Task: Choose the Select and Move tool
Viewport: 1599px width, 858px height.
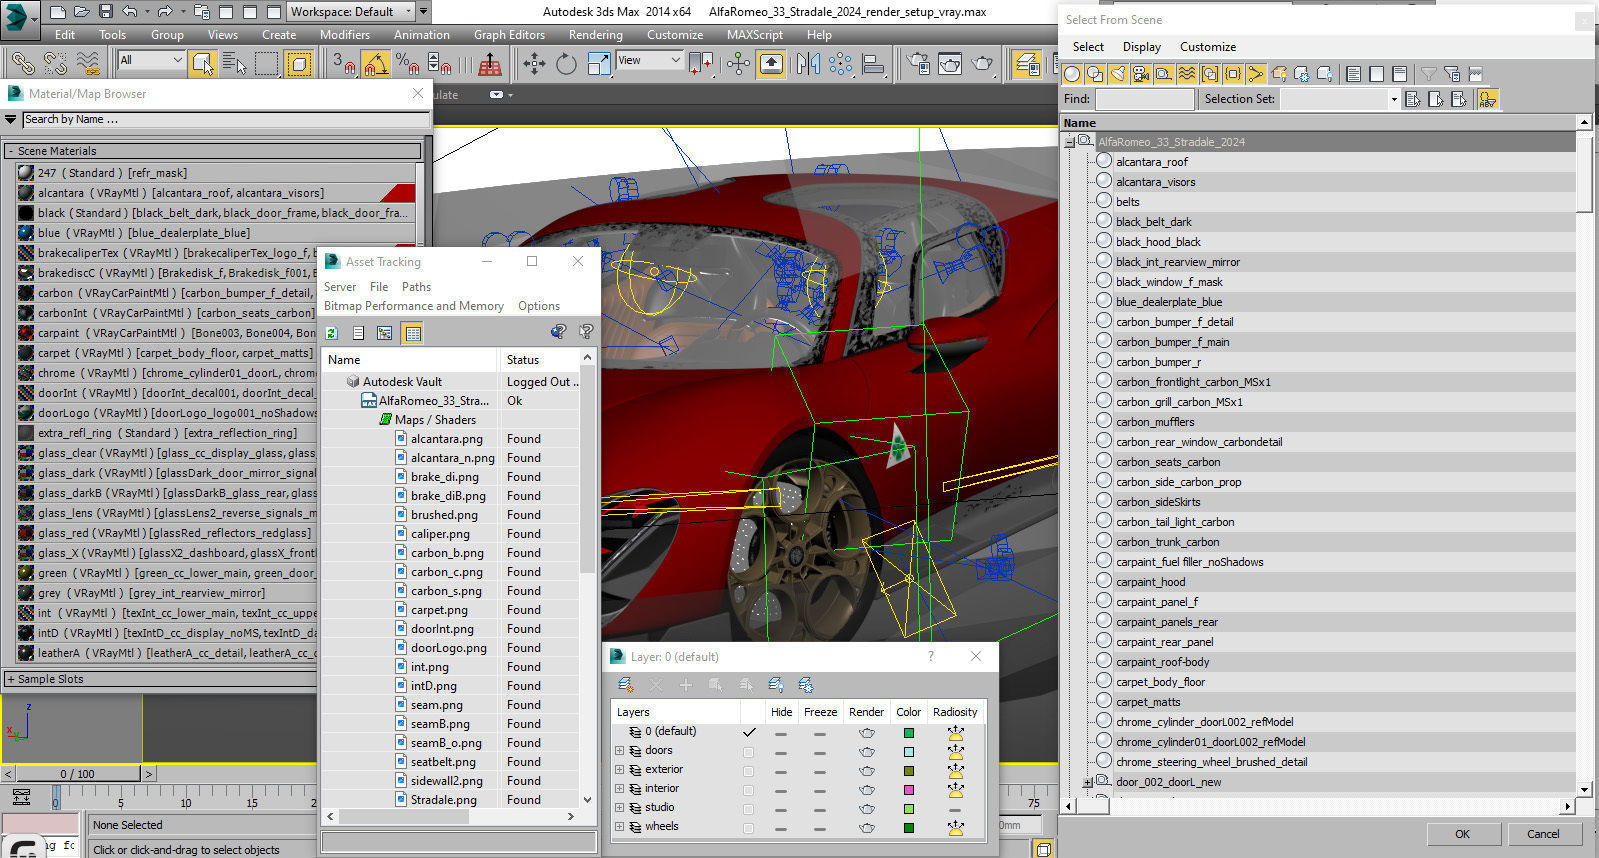Action: (x=535, y=64)
